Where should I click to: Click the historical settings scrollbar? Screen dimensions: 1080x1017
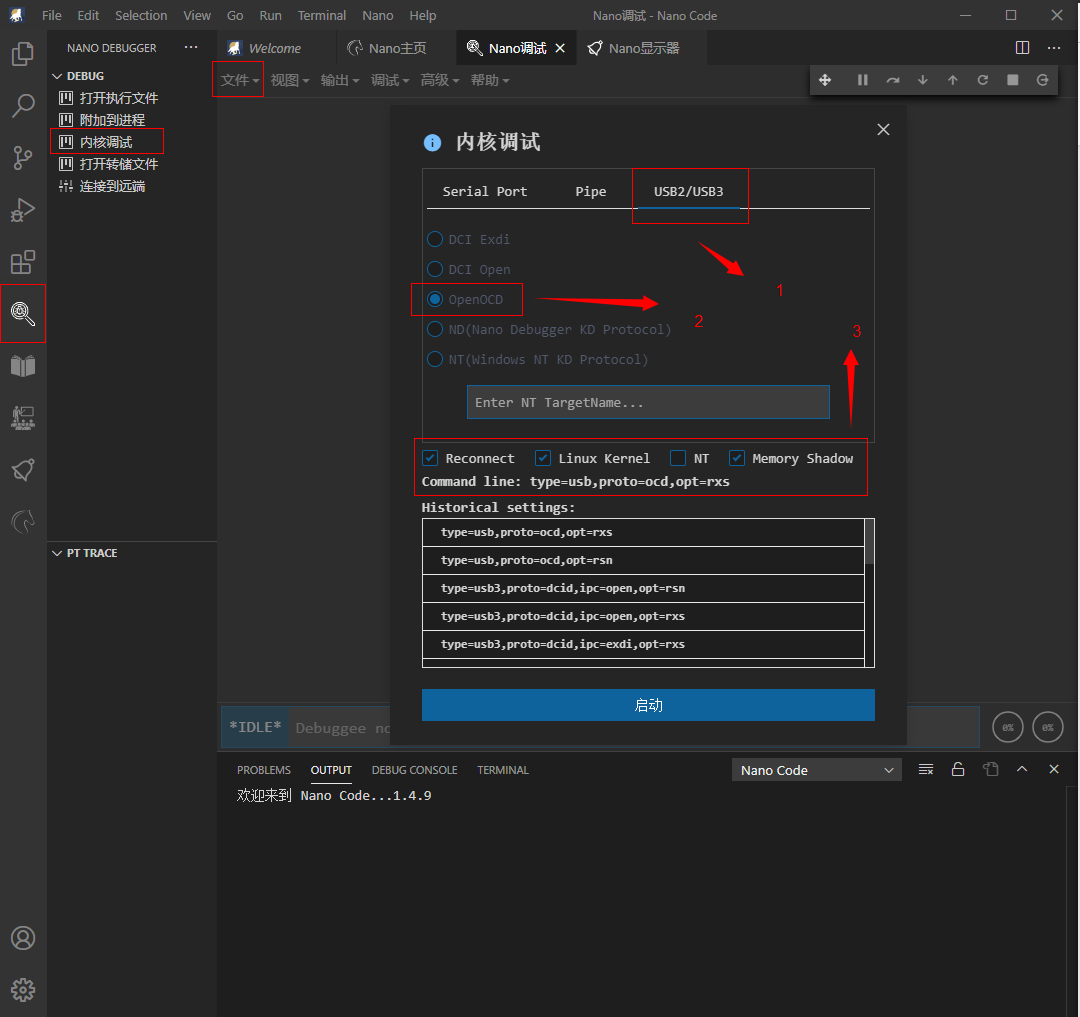pyautogui.click(x=869, y=541)
